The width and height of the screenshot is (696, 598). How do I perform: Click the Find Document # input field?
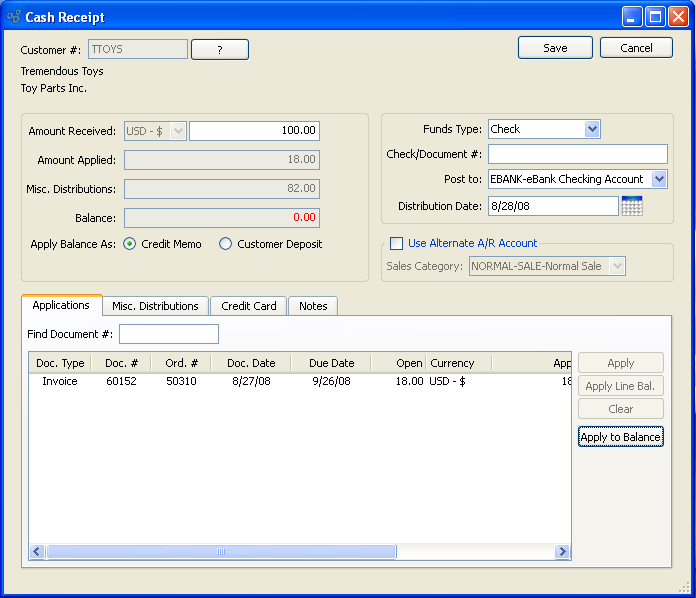[168, 334]
